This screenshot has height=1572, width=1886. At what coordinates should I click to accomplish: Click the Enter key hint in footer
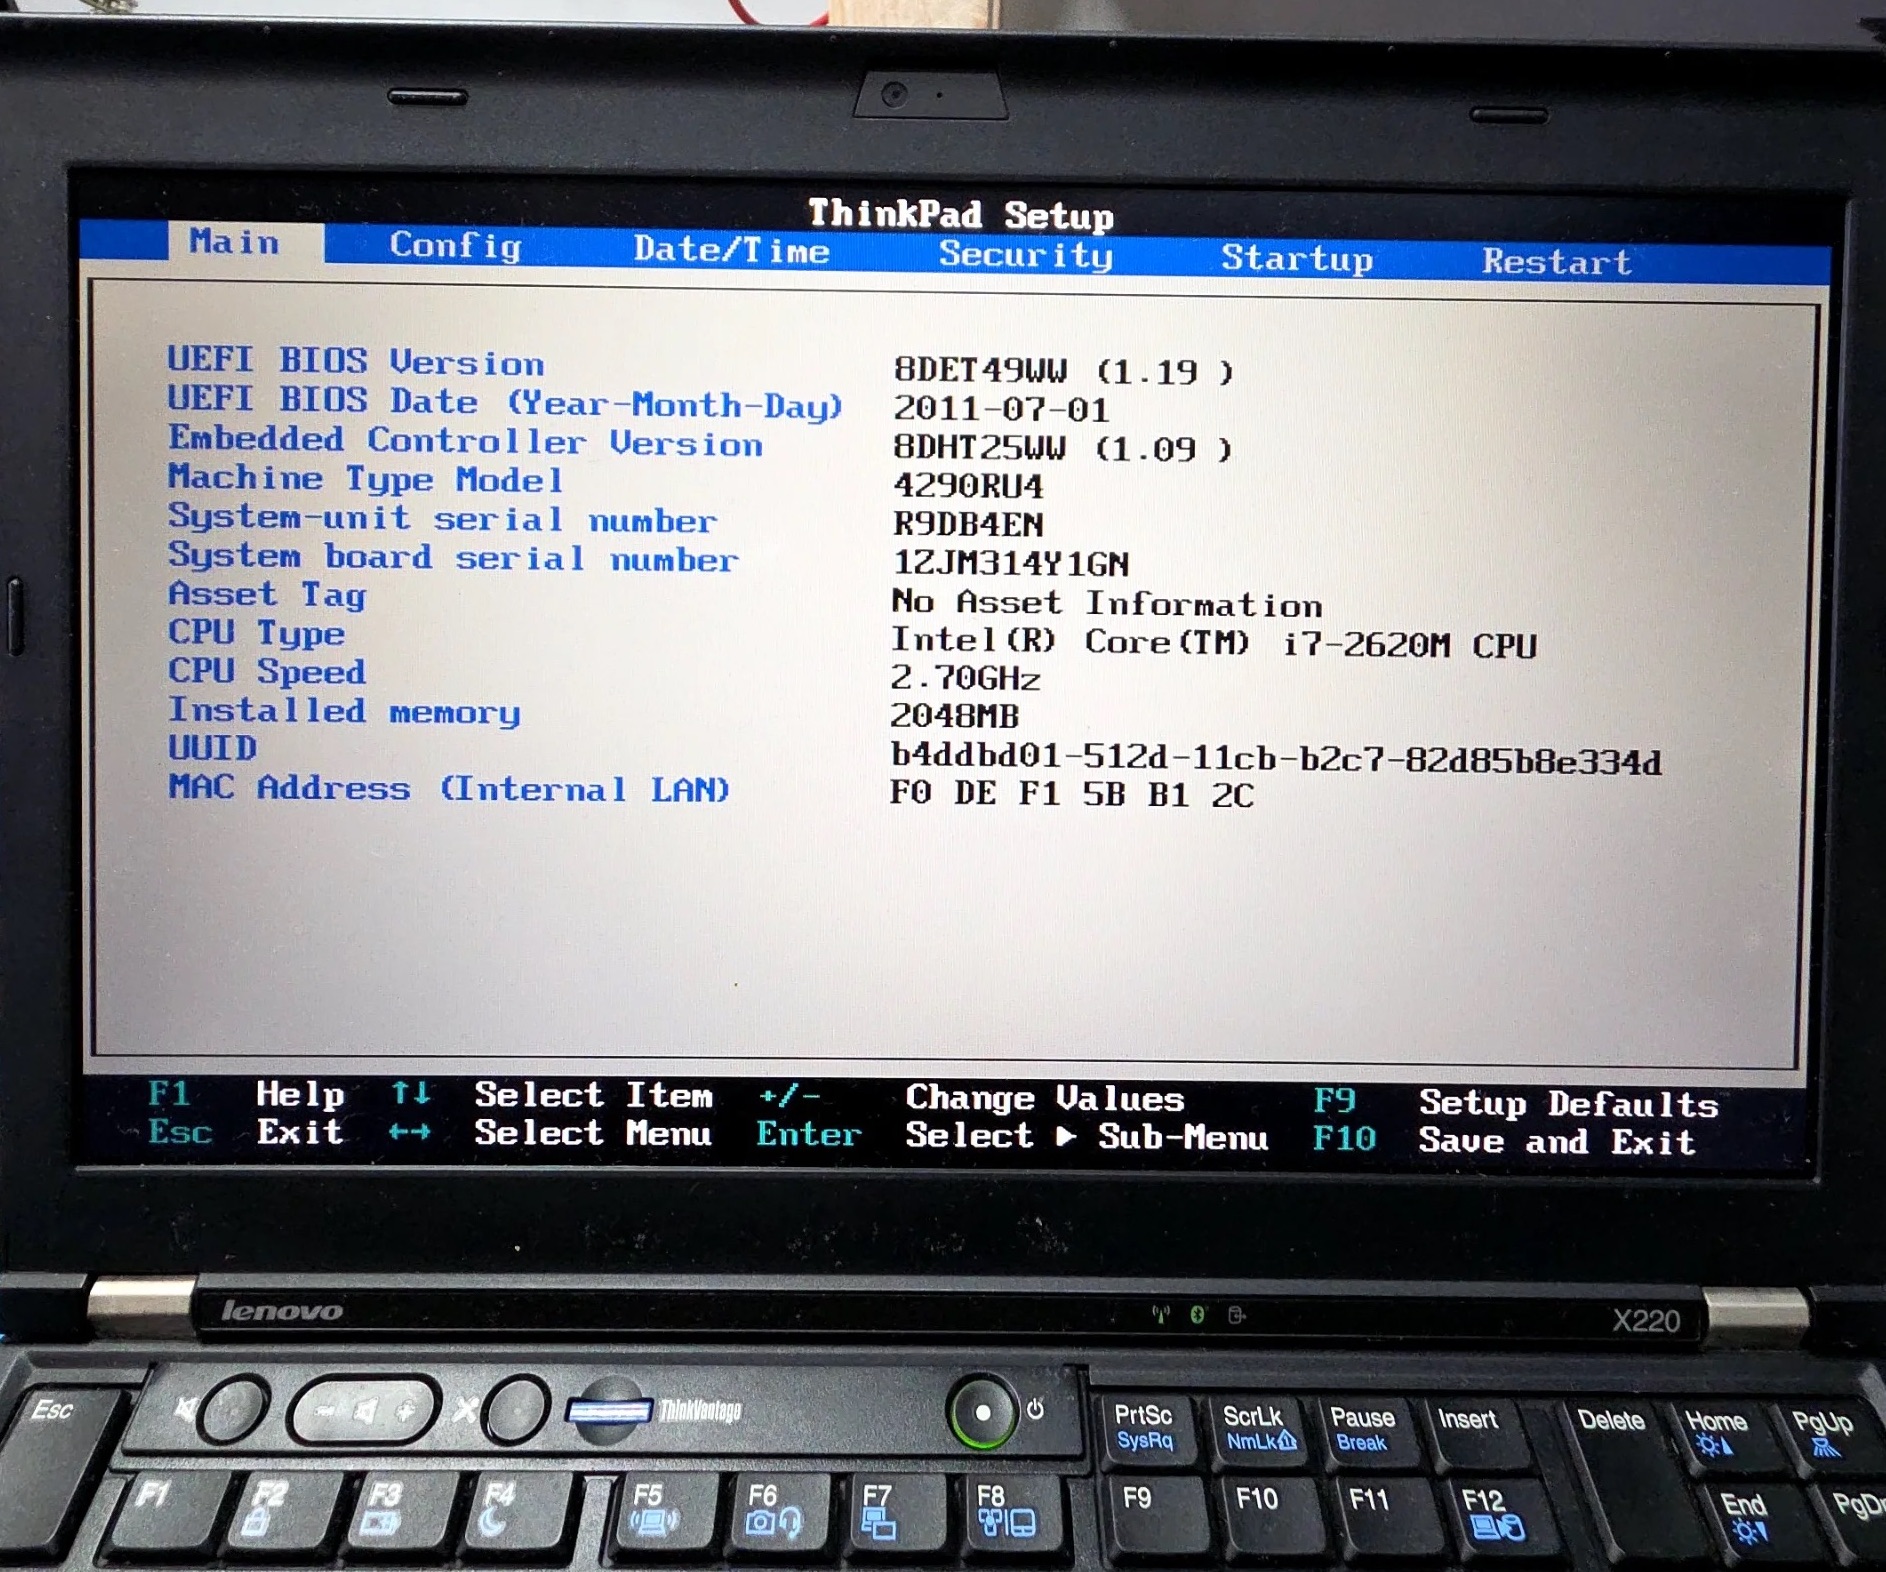[x=808, y=1134]
